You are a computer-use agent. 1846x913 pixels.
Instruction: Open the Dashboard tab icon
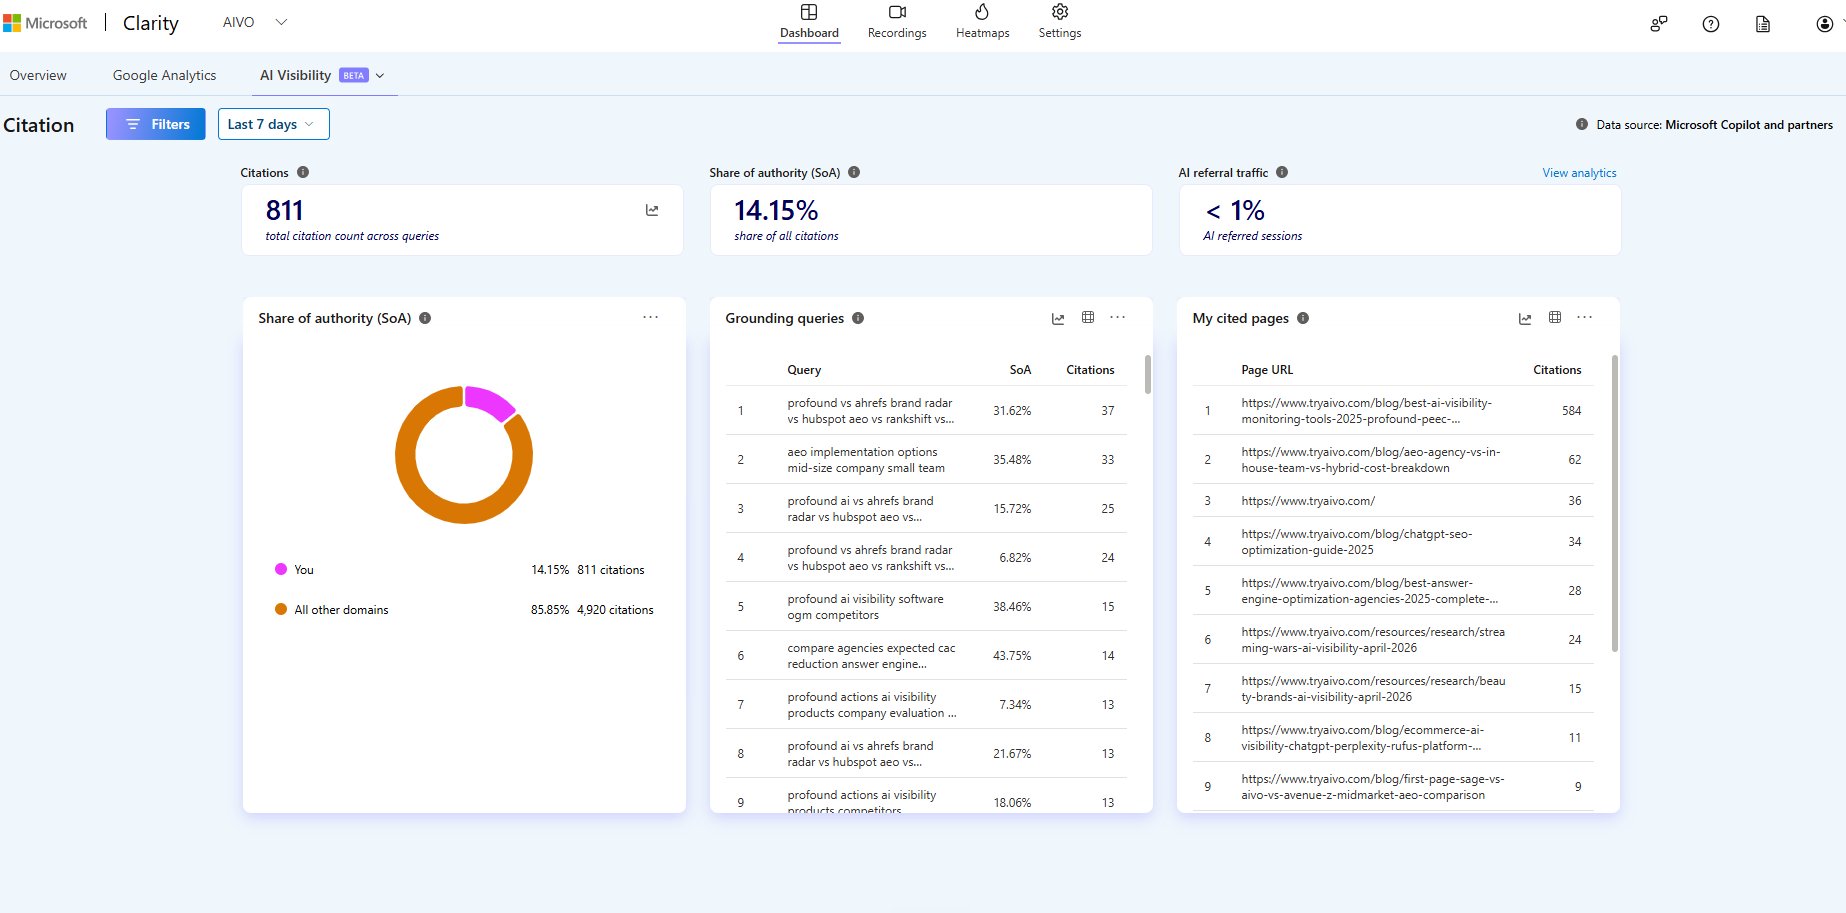(x=809, y=12)
